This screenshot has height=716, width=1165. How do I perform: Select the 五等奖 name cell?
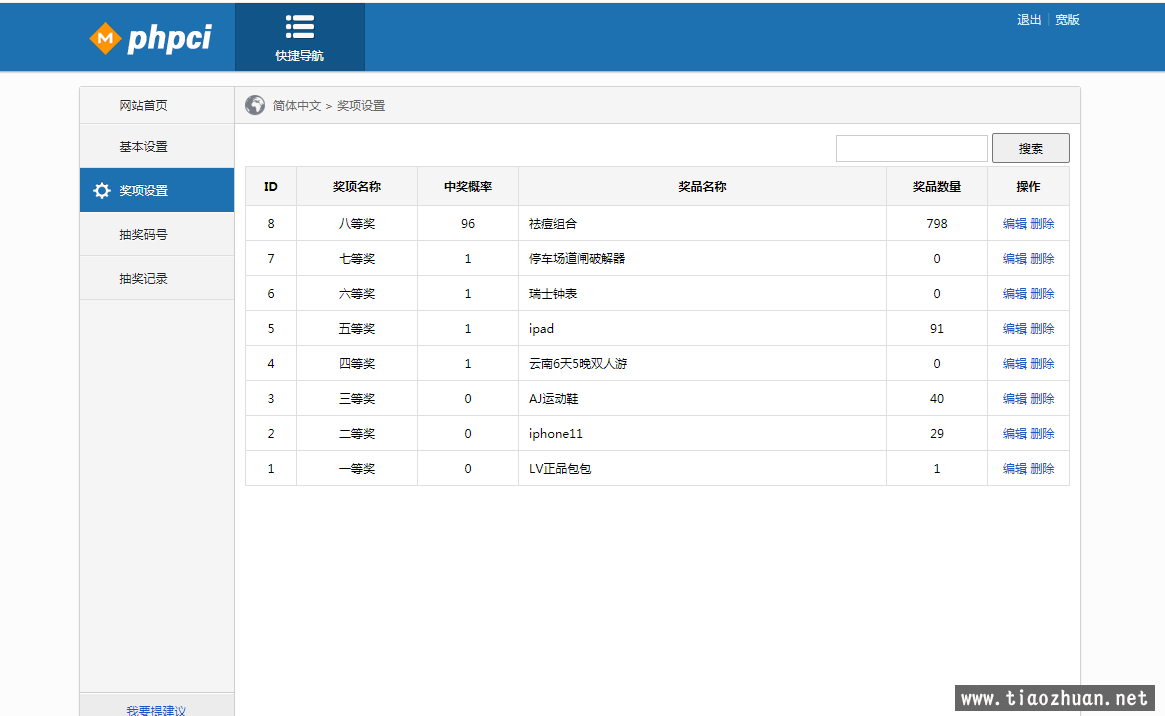coord(357,328)
